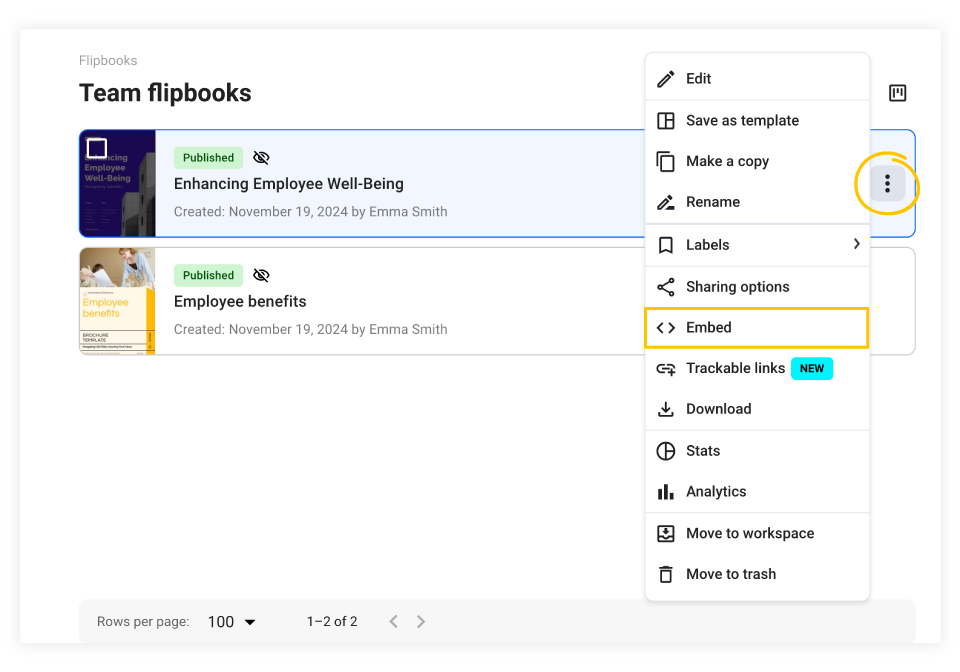Click the layout icon at top right
The image size is (960, 672).
[x=897, y=92]
